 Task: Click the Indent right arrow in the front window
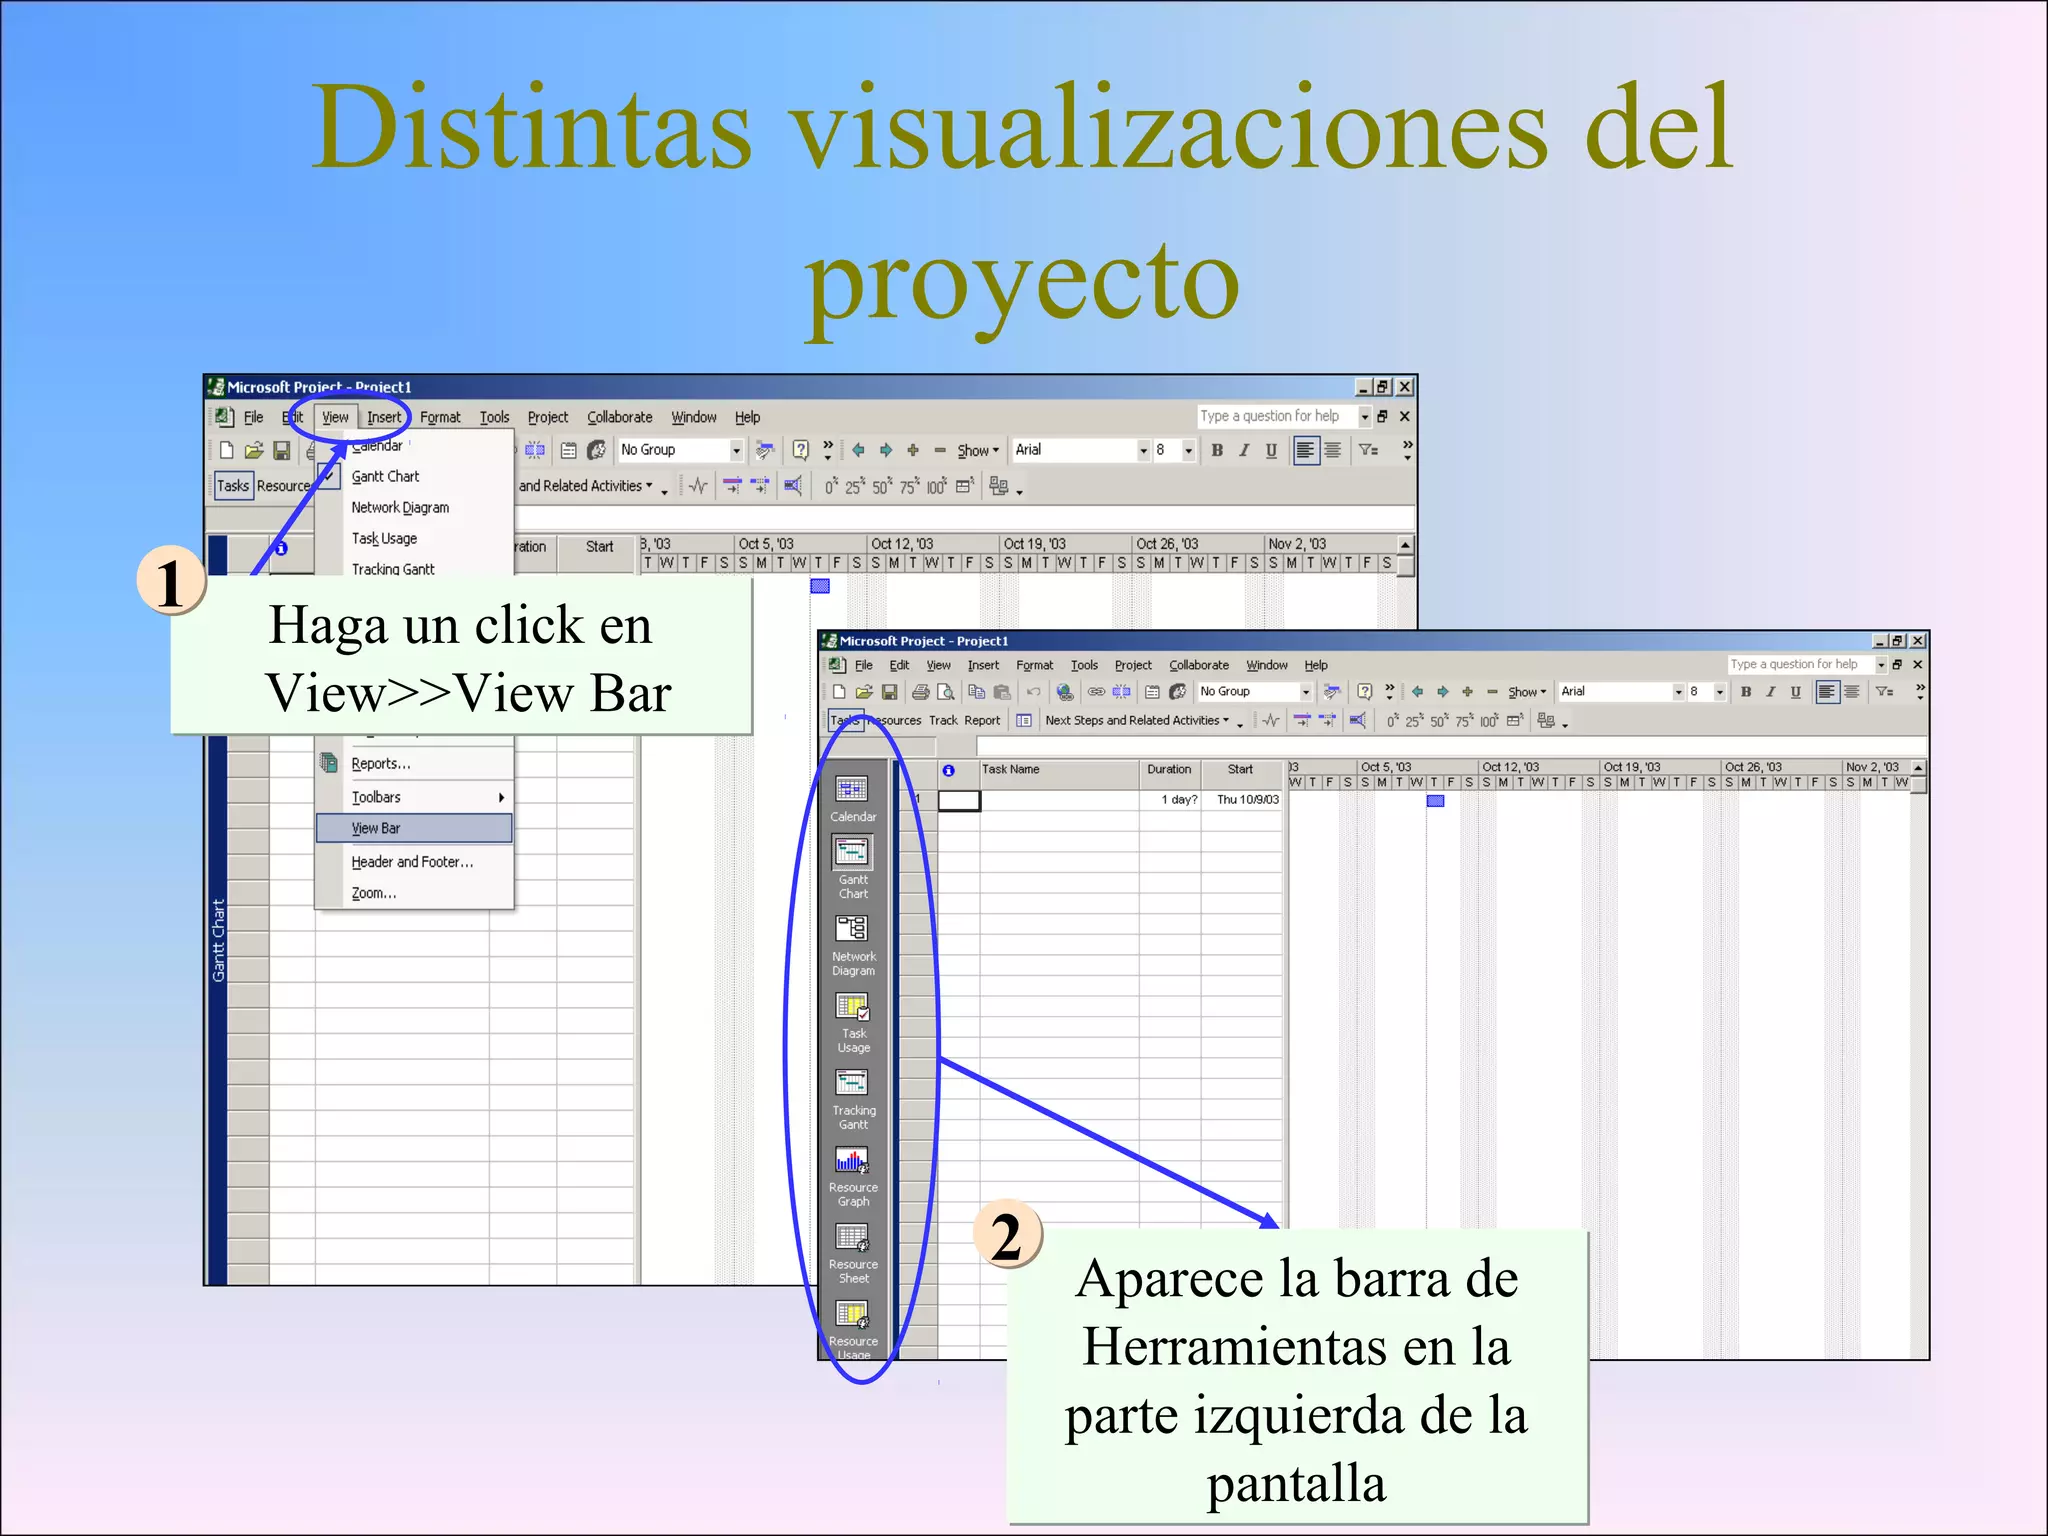point(1442,691)
